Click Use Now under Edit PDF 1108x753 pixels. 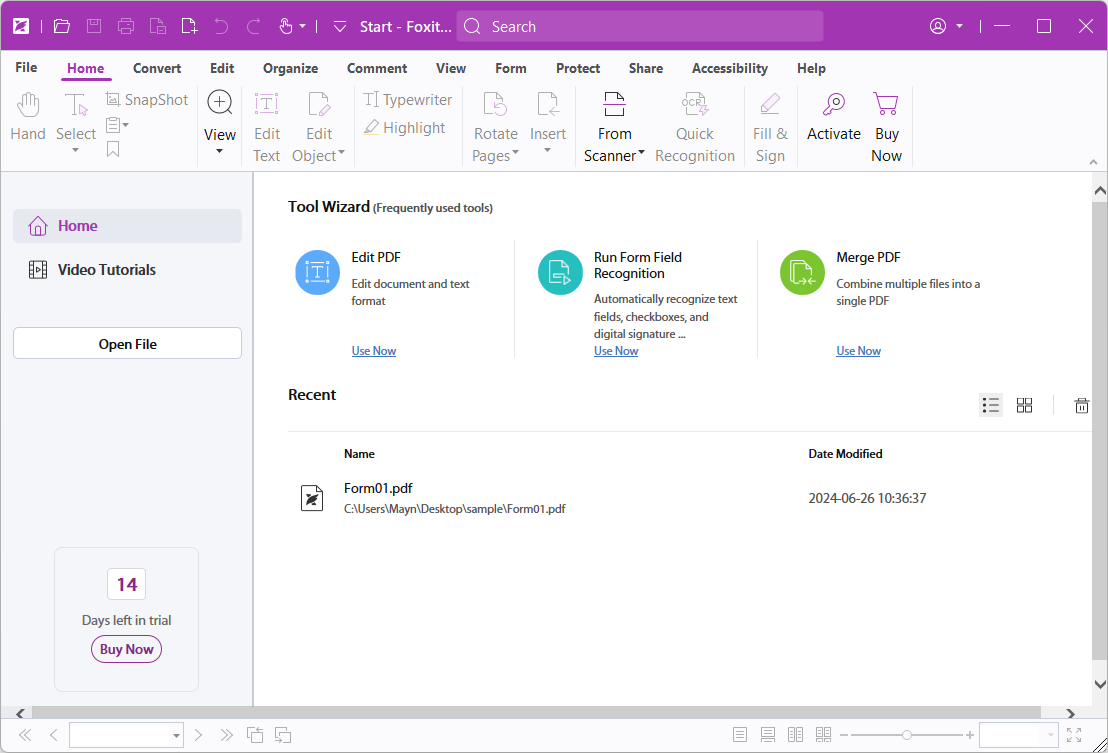click(x=374, y=351)
